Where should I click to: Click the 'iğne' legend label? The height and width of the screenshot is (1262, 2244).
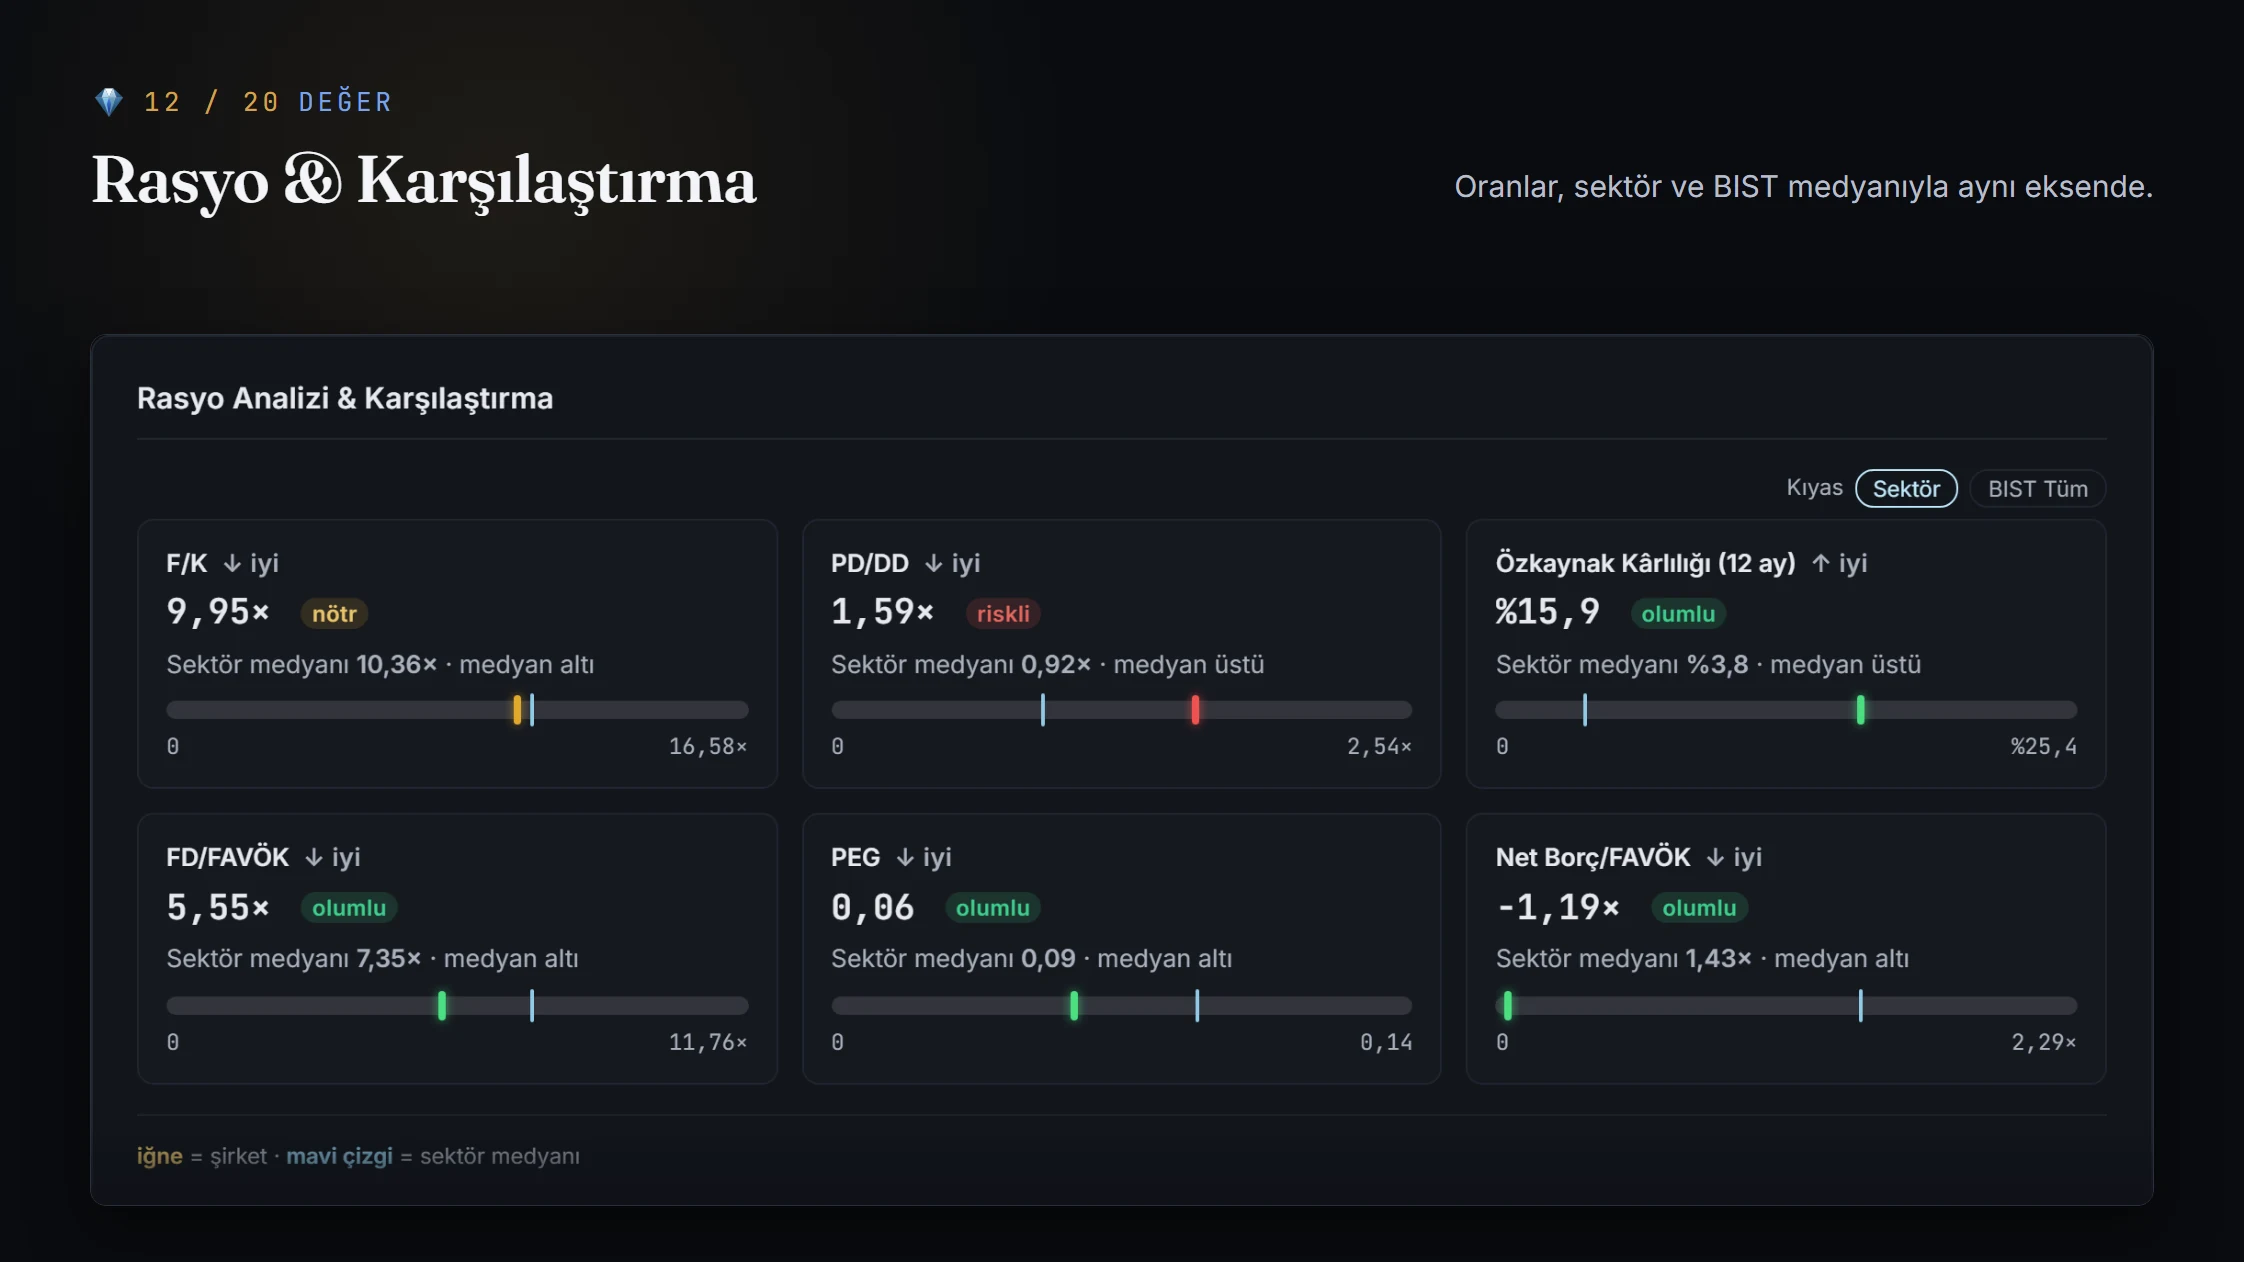pos(160,1156)
